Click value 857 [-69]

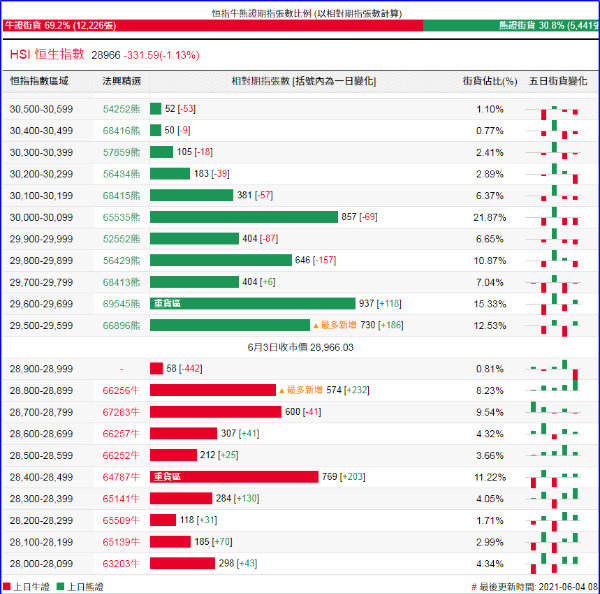point(359,217)
